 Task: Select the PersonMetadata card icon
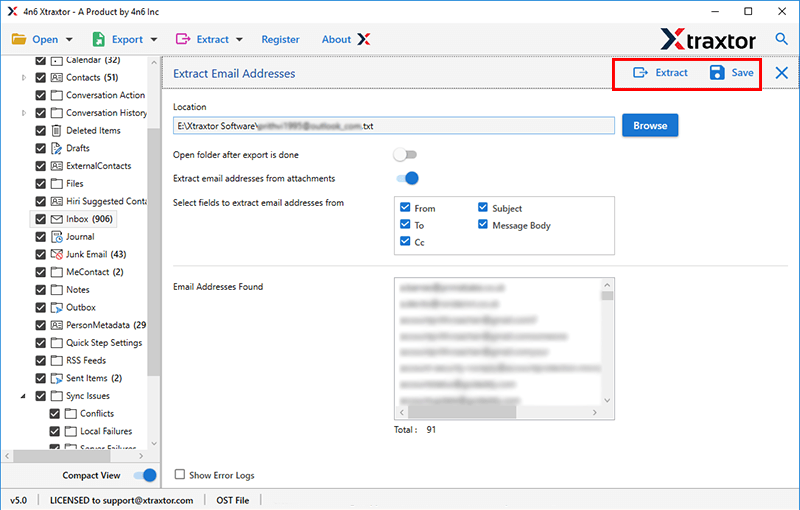coord(57,325)
